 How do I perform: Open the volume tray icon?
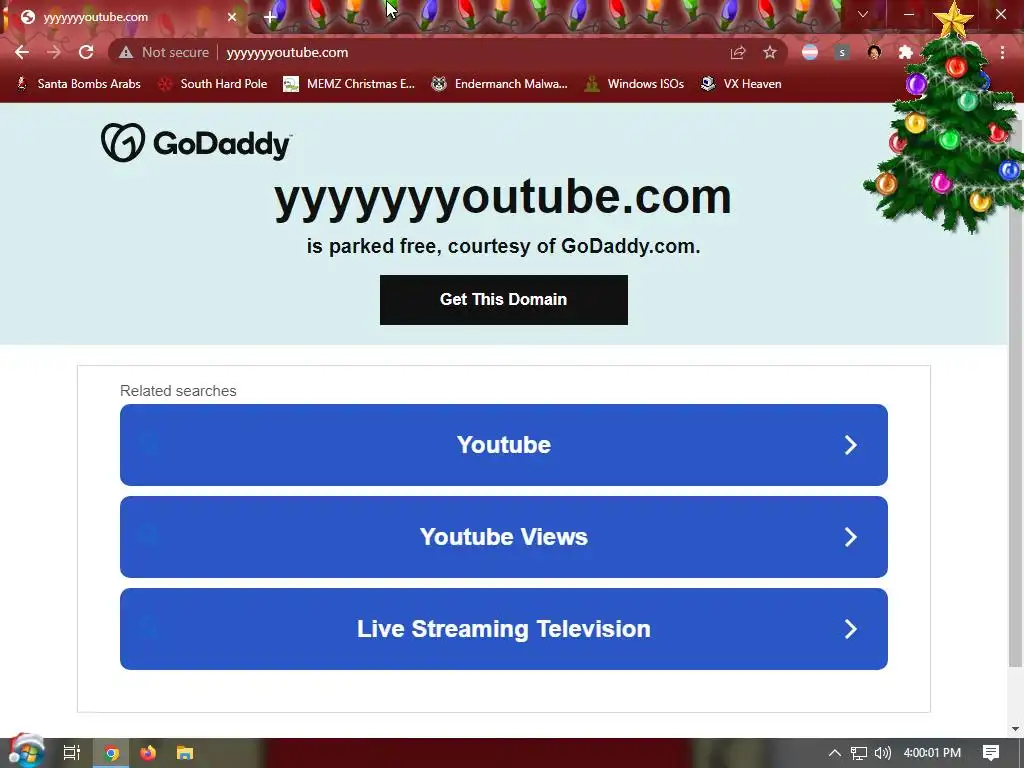pos(883,753)
